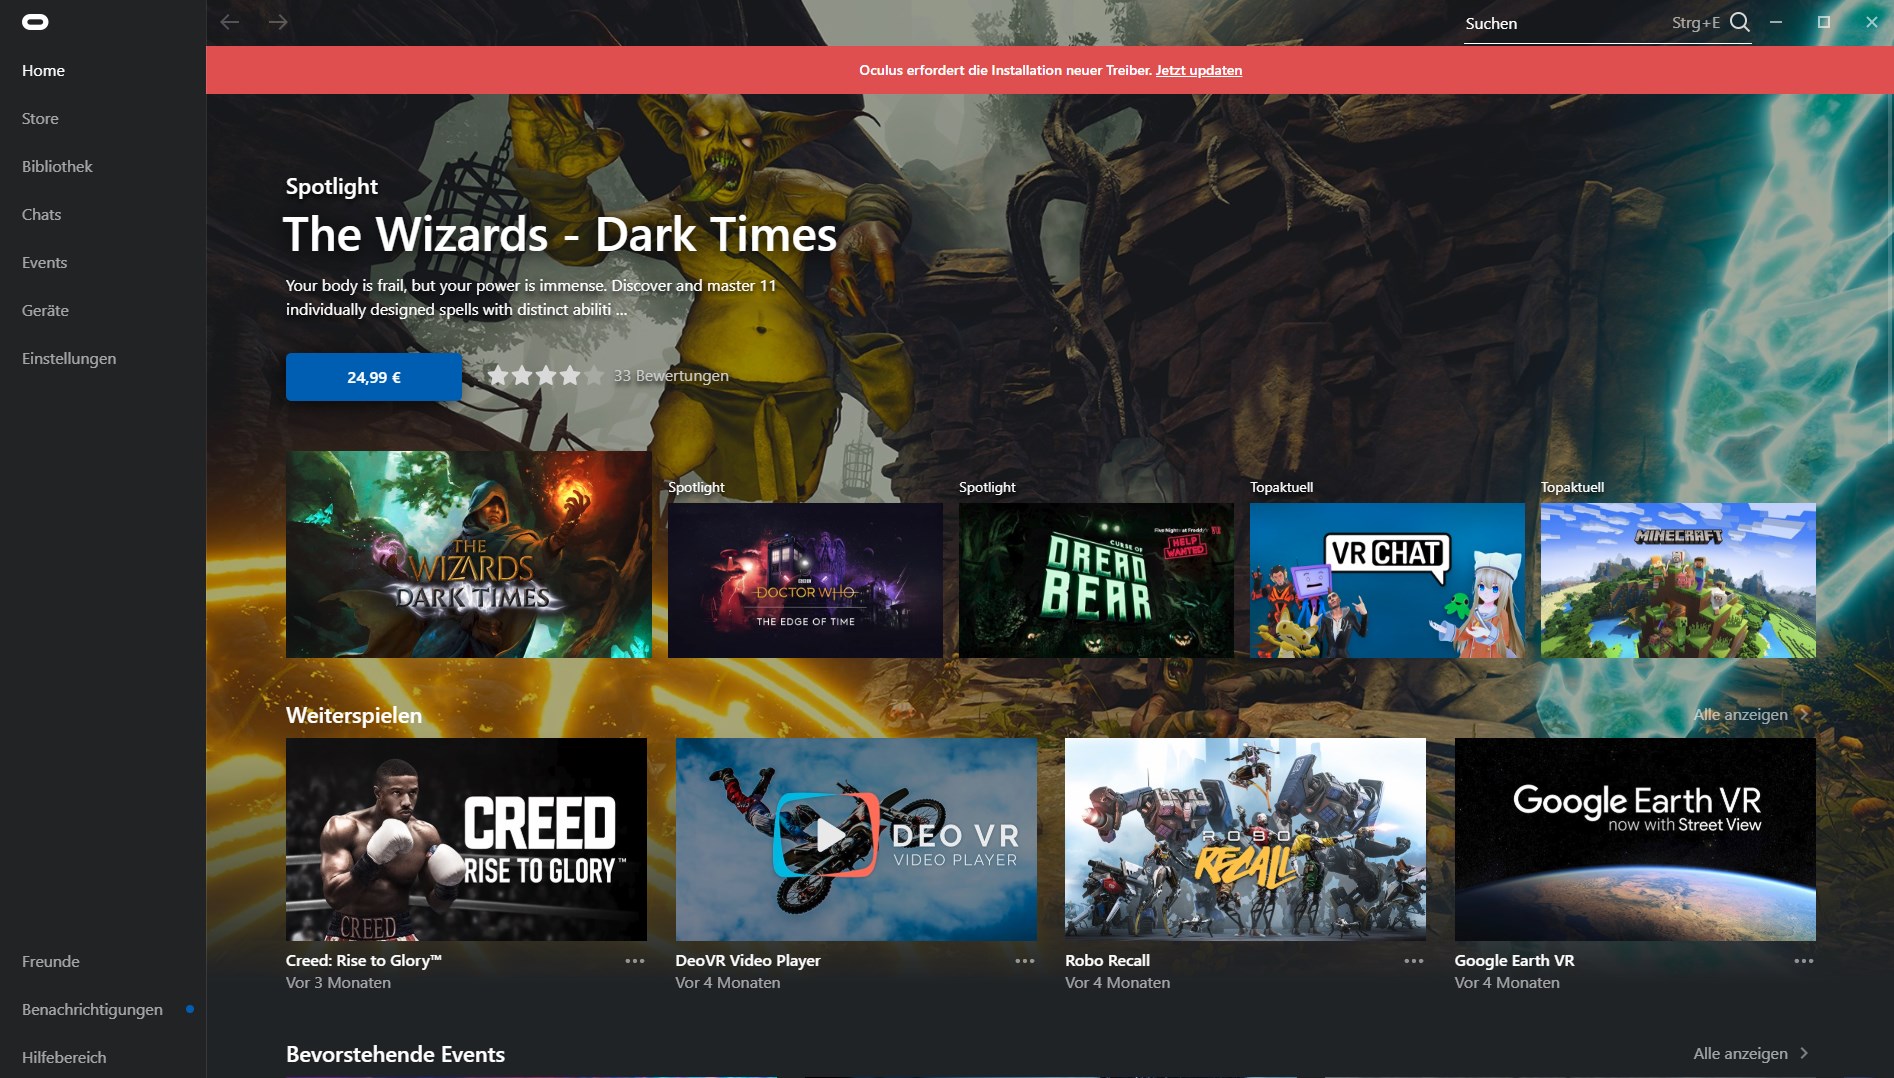The width and height of the screenshot is (1894, 1078).
Task: Select the Doctor Who Edge of Time thumbnail
Action: point(805,580)
